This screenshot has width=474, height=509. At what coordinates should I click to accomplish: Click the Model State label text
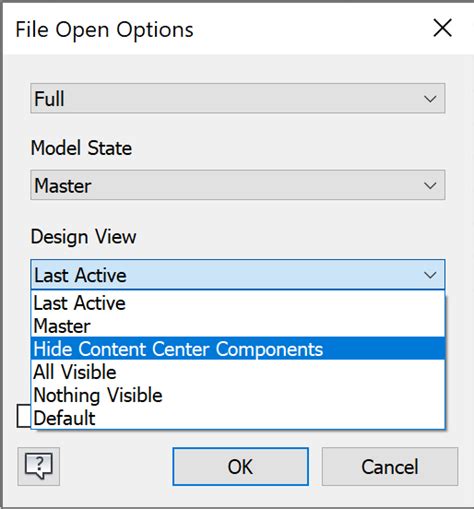pos(81,148)
